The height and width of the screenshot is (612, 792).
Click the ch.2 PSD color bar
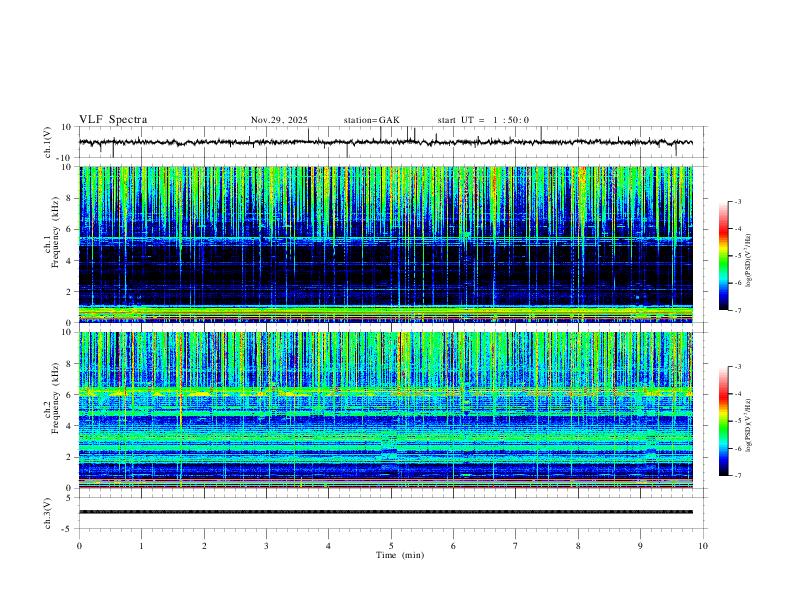[x=723, y=421]
